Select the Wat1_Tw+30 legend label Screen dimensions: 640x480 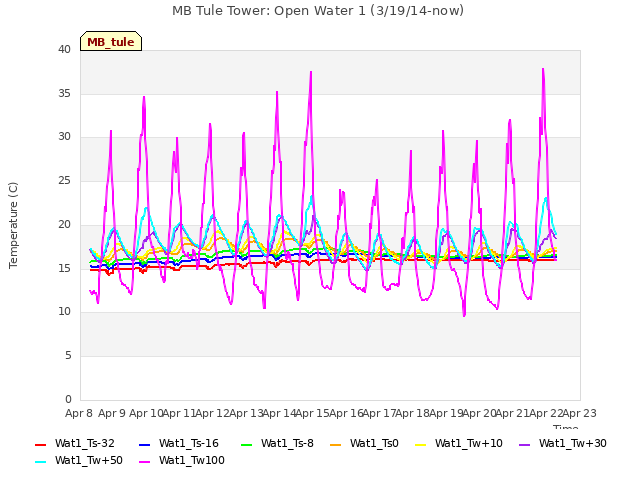(x=573, y=444)
